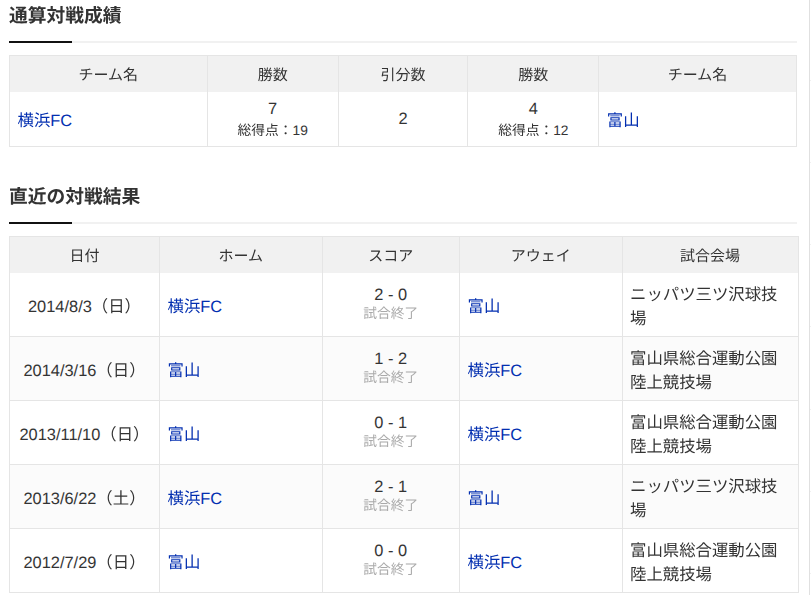Select away team 横浜FC in 2013/11/10 row
Viewport: 811px width, 595px height.
pyautogui.click(x=494, y=434)
